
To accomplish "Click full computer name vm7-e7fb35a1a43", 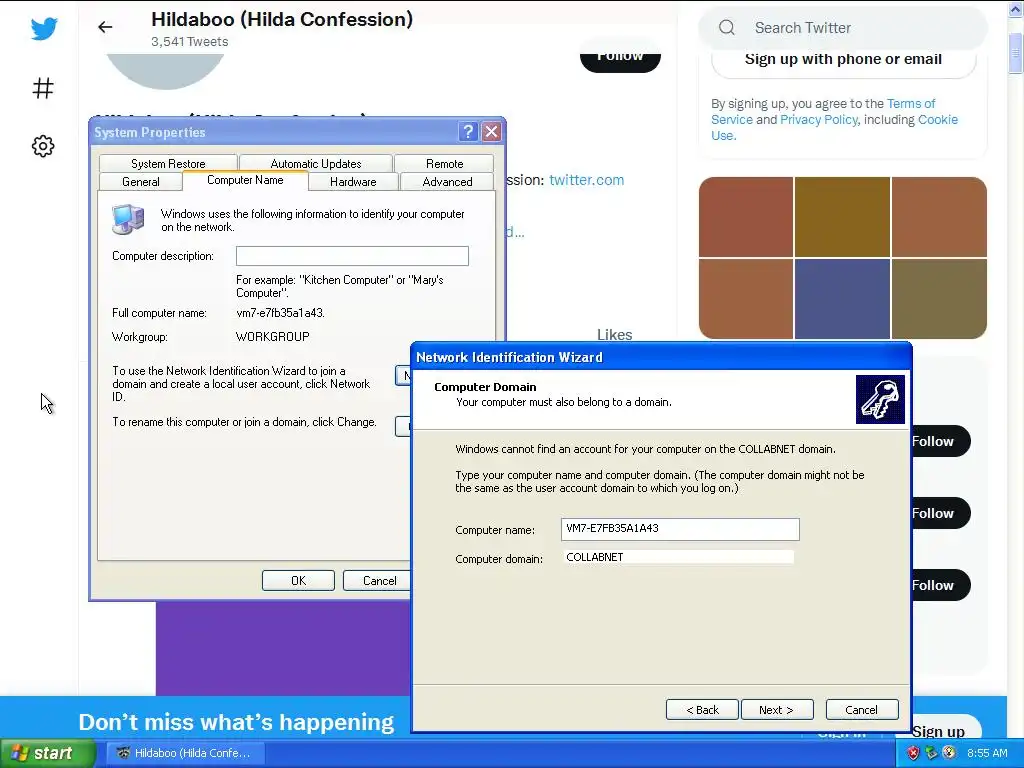I will (x=280, y=313).
